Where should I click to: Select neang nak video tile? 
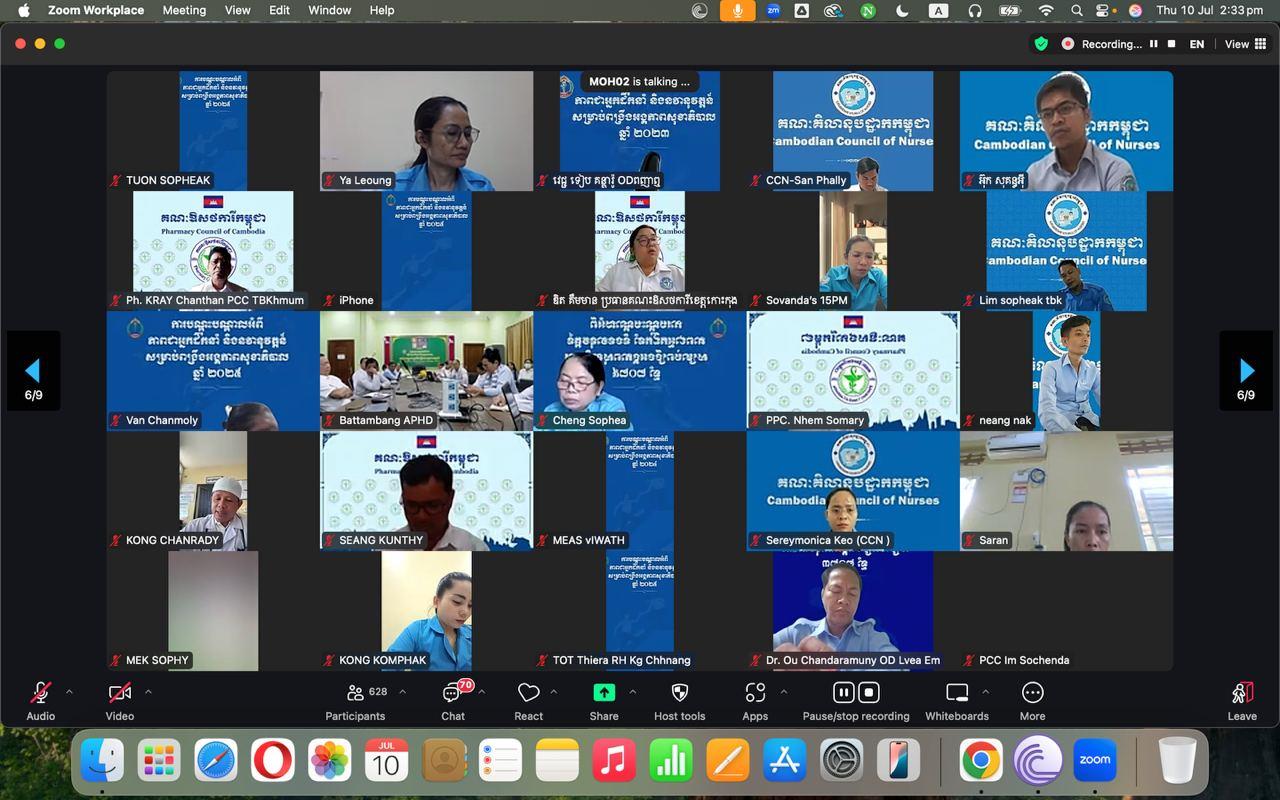click(x=1066, y=371)
